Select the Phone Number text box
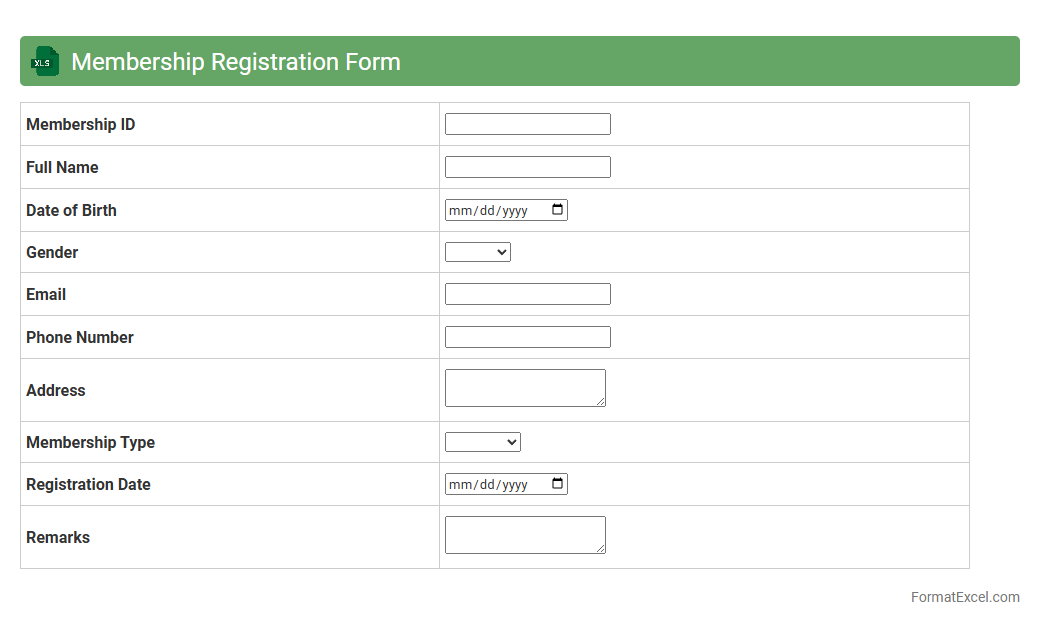The width and height of the screenshot is (1040, 626). 527,337
